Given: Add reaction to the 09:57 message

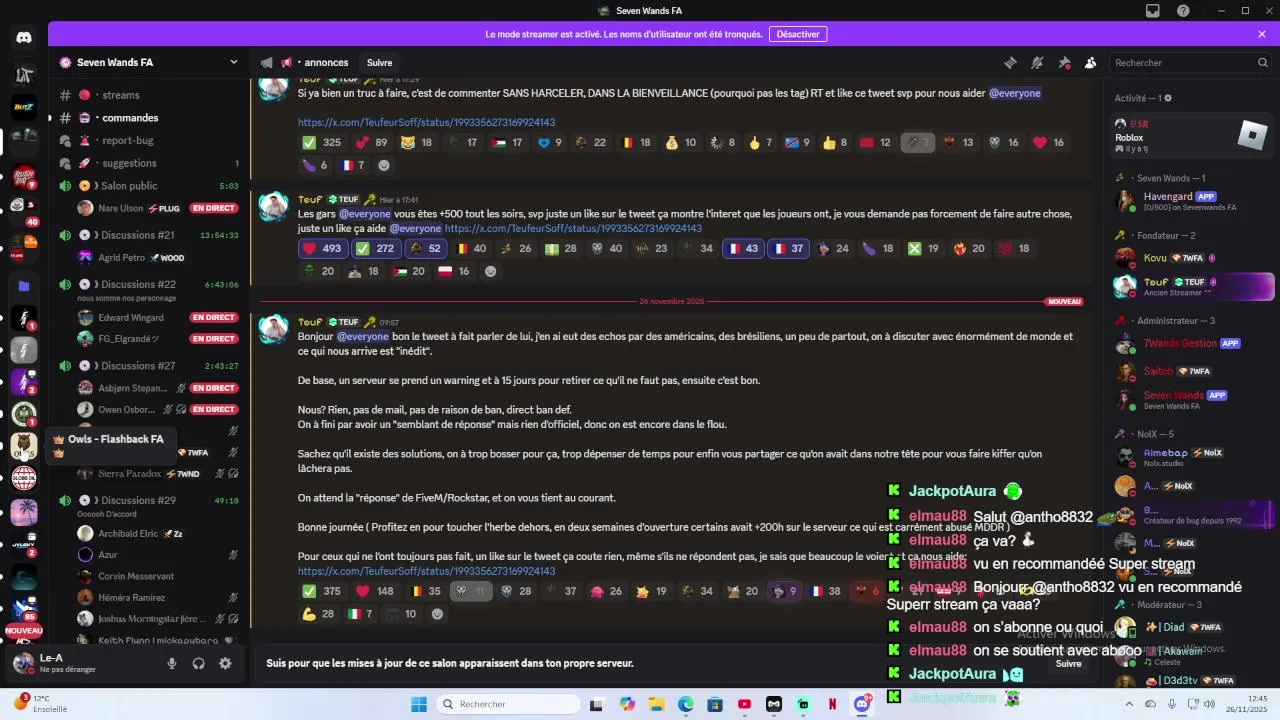Looking at the screenshot, I should [437, 614].
